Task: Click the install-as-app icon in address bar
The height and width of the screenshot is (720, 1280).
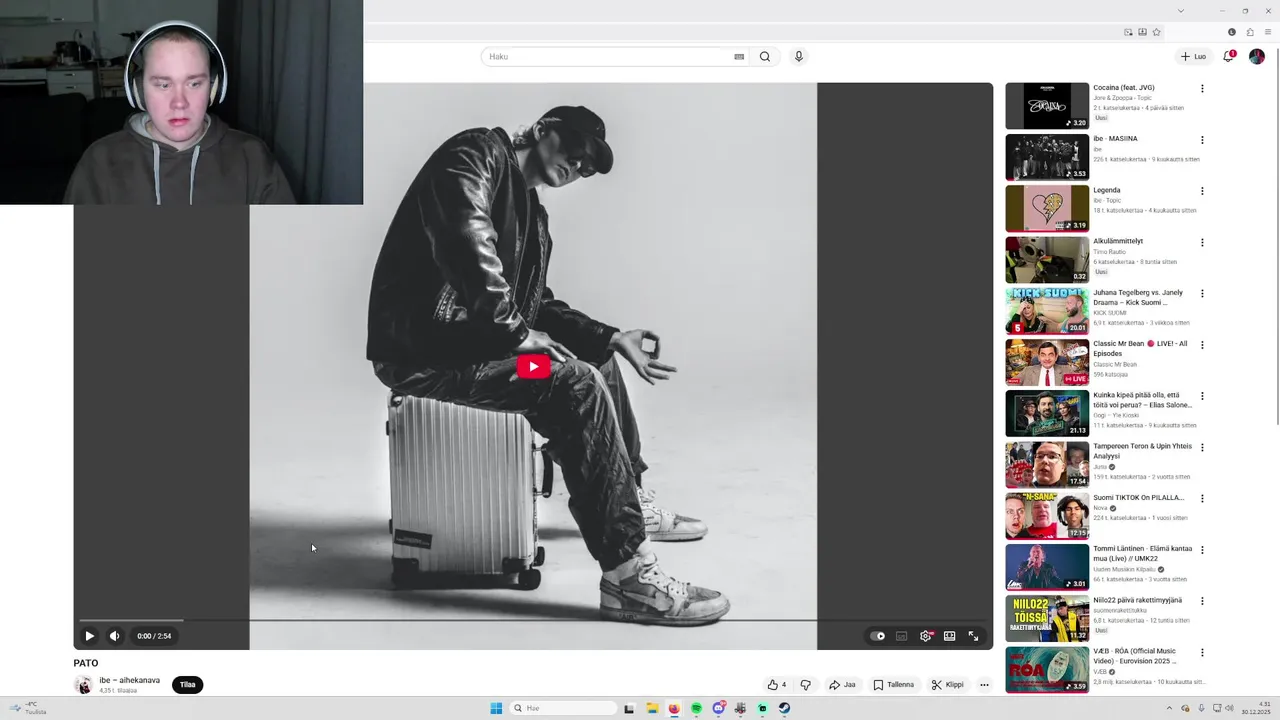Action: (x=1143, y=32)
